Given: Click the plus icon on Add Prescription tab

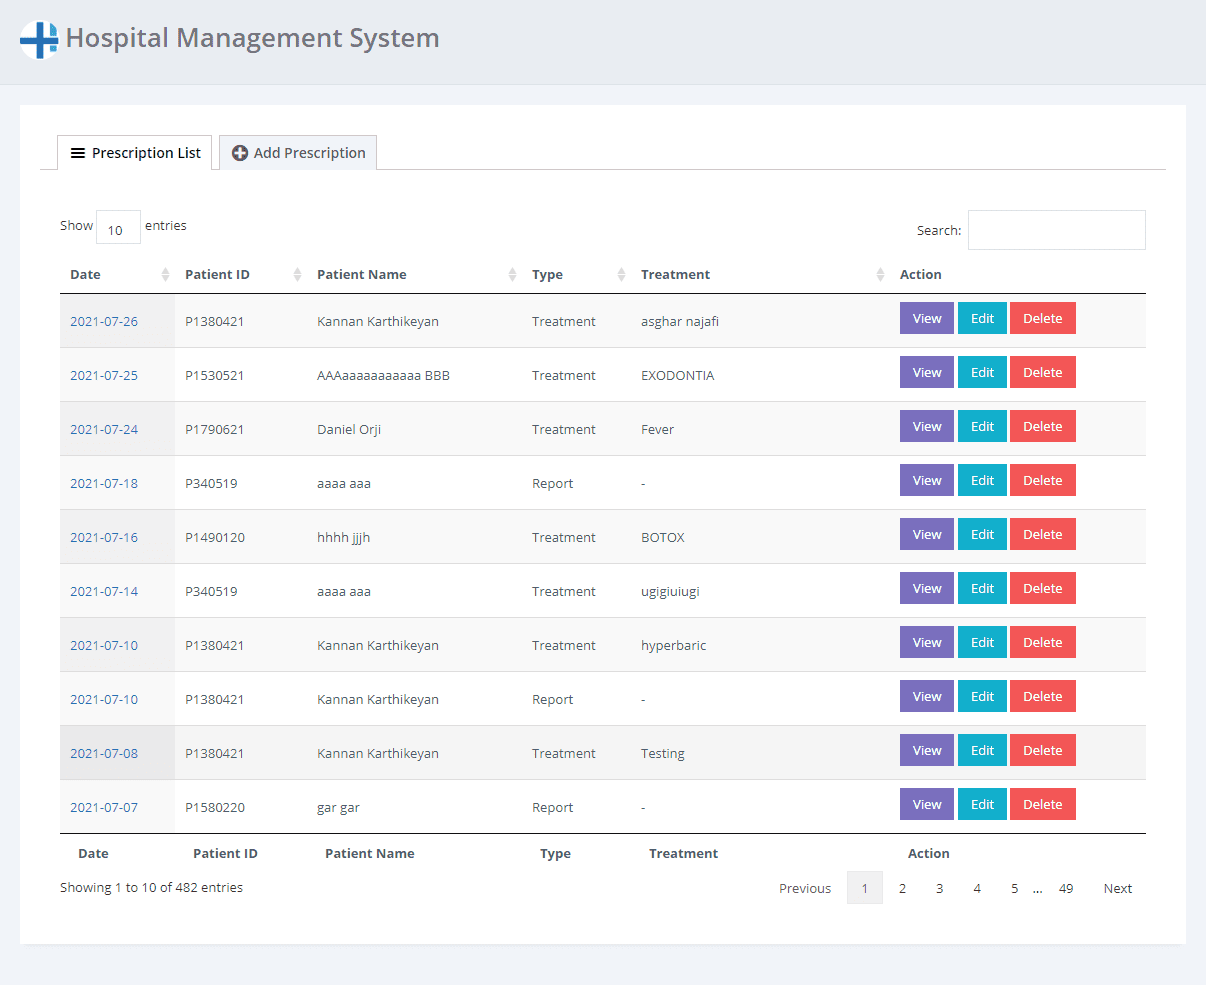Looking at the screenshot, I should click(x=240, y=152).
